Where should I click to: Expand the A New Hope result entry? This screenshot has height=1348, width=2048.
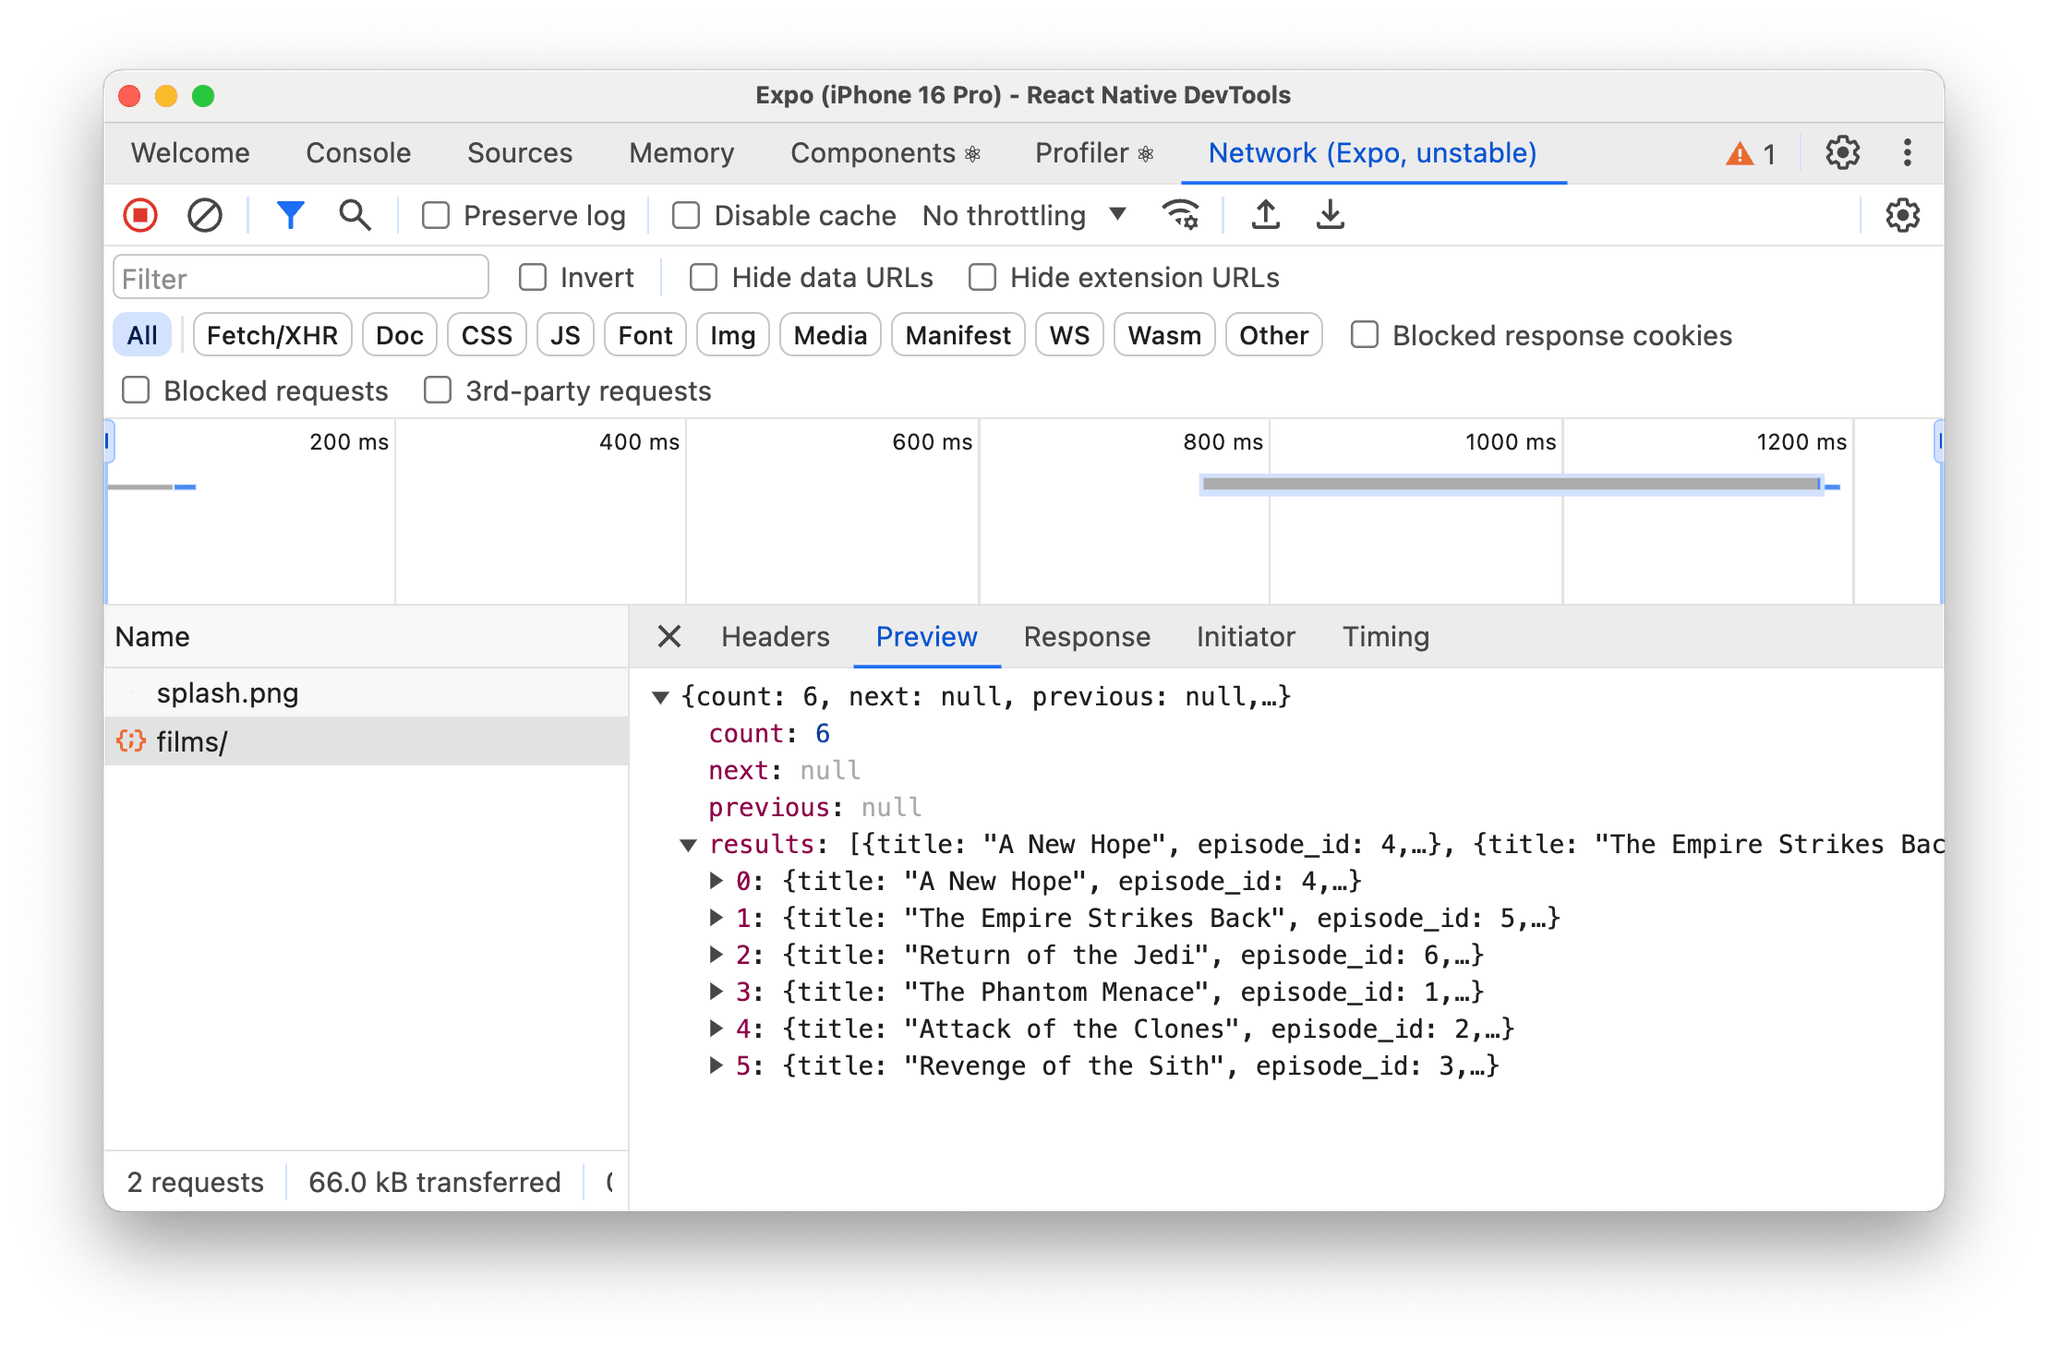(x=717, y=880)
